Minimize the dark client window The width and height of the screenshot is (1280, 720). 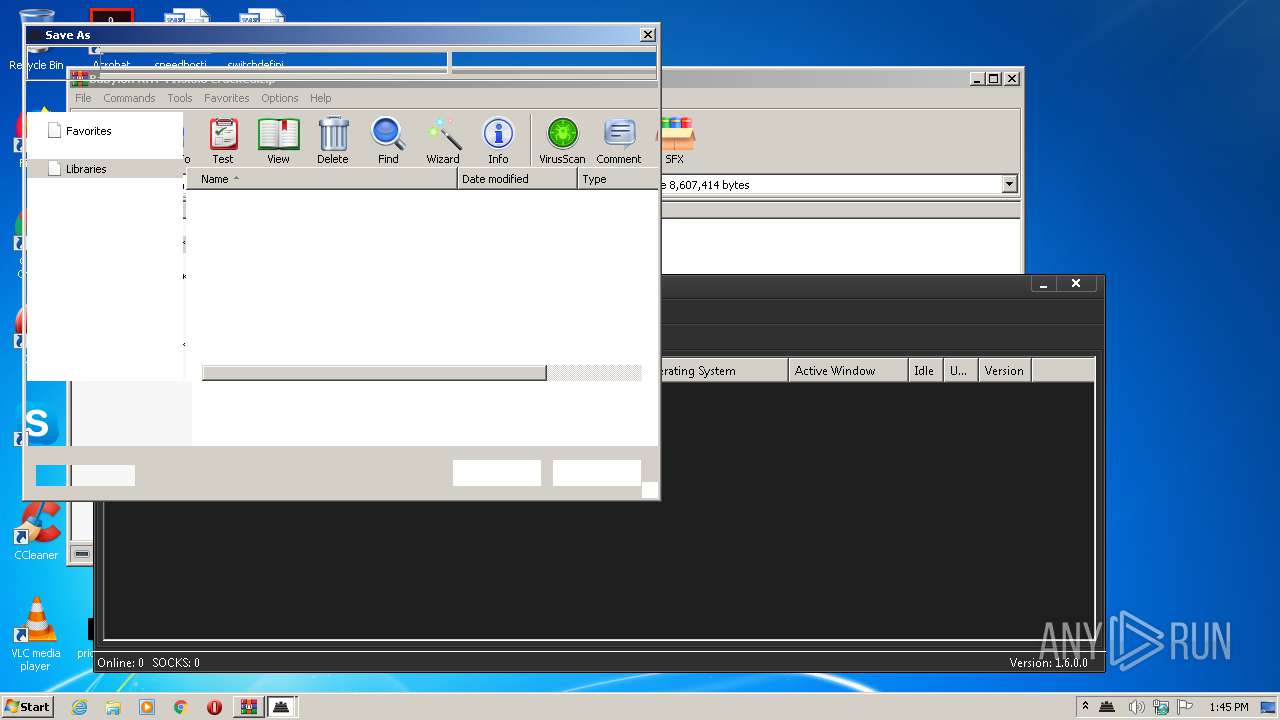[x=1043, y=285]
